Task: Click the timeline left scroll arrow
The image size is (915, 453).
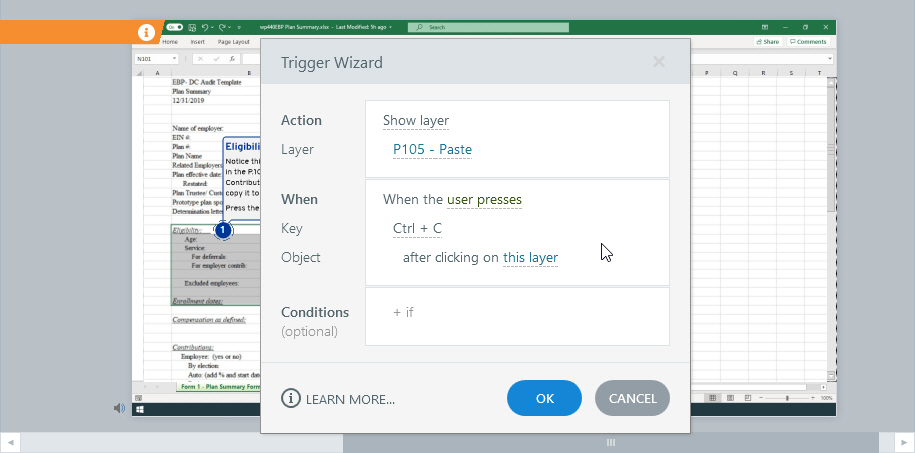Action: (x=9, y=442)
